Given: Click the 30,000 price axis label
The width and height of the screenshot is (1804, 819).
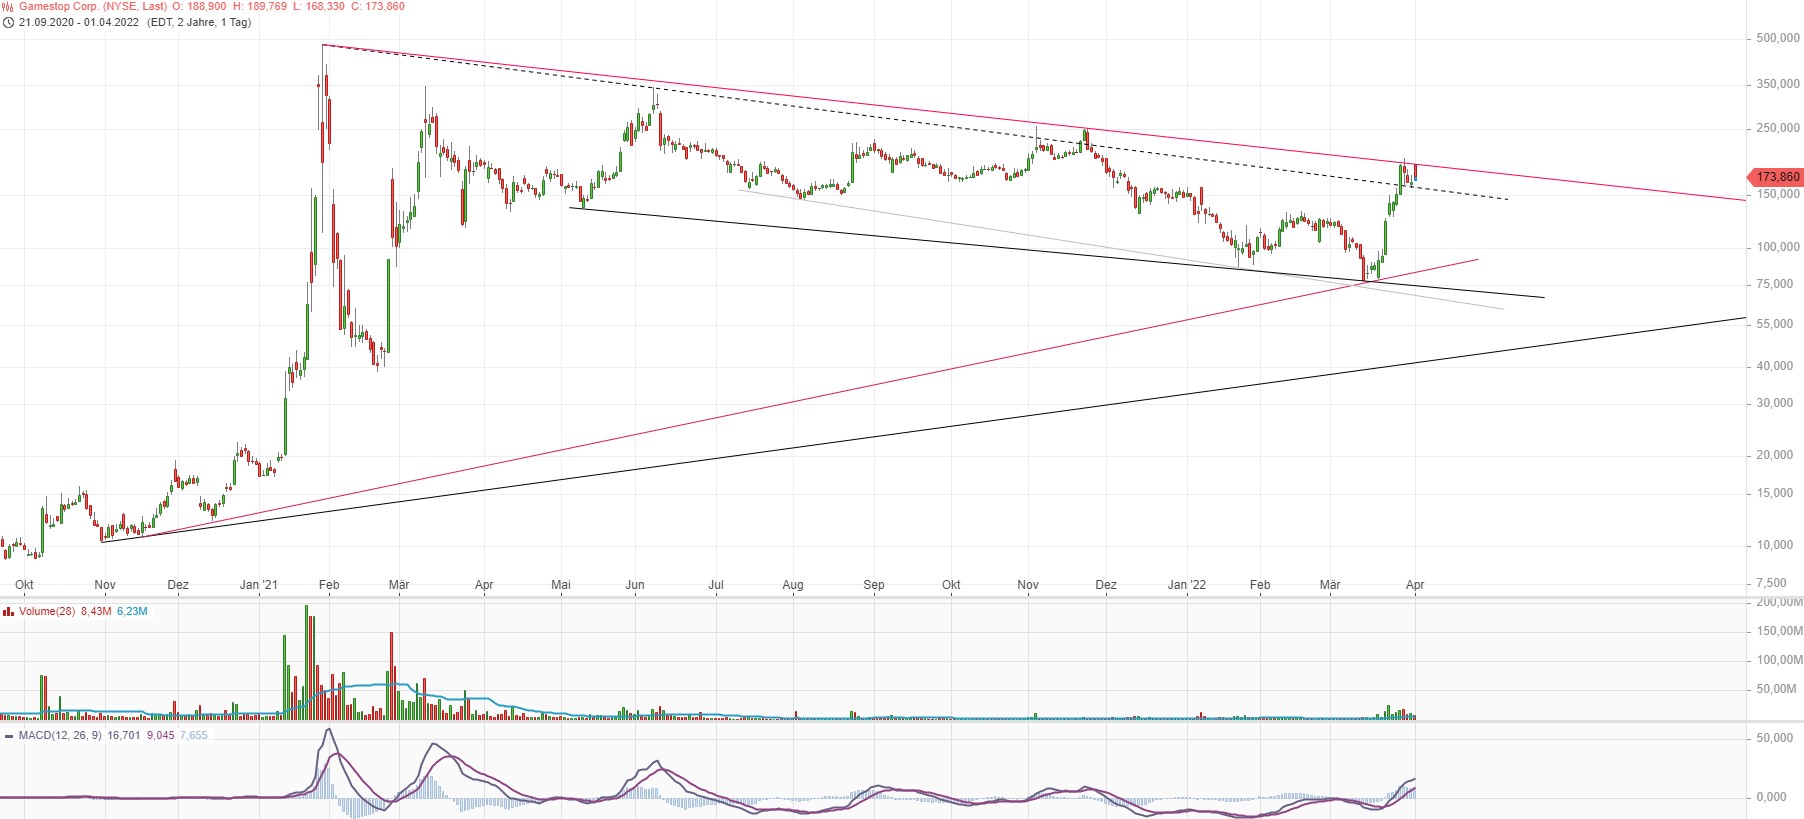Looking at the screenshot, I should click(x=1776, y=403).
